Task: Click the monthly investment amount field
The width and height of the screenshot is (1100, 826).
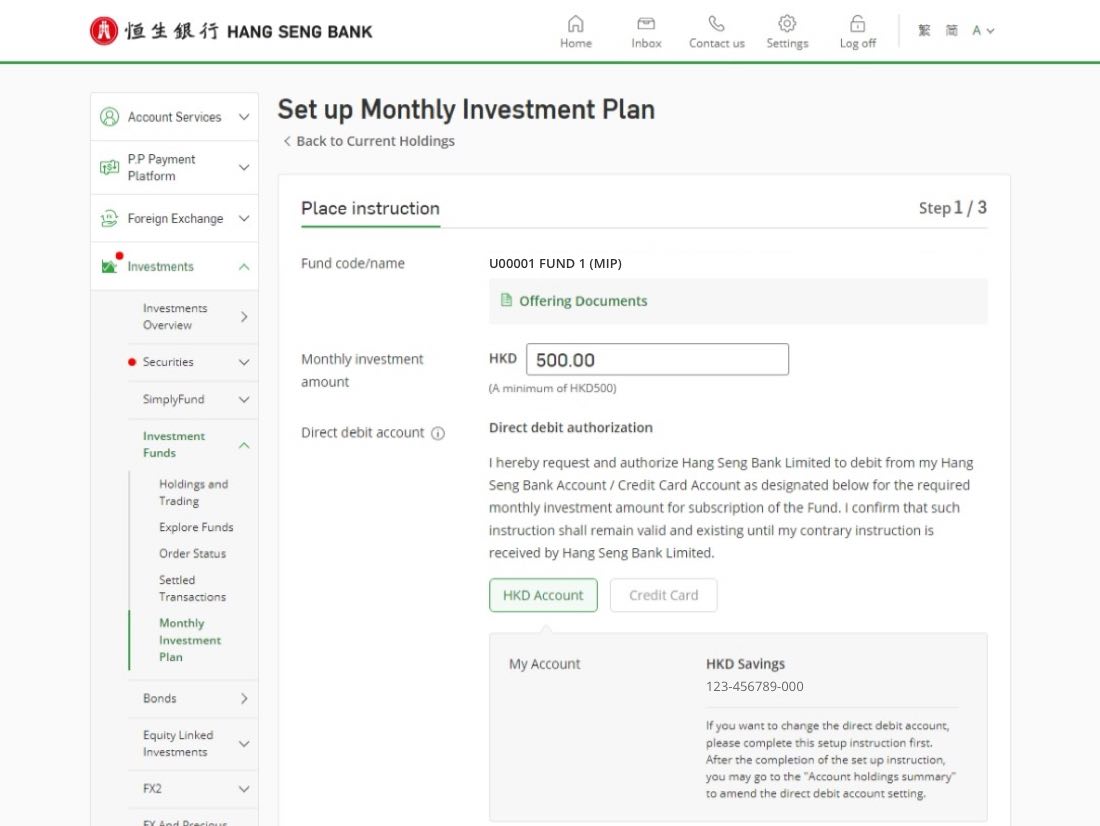Action: tap(657, 360)
